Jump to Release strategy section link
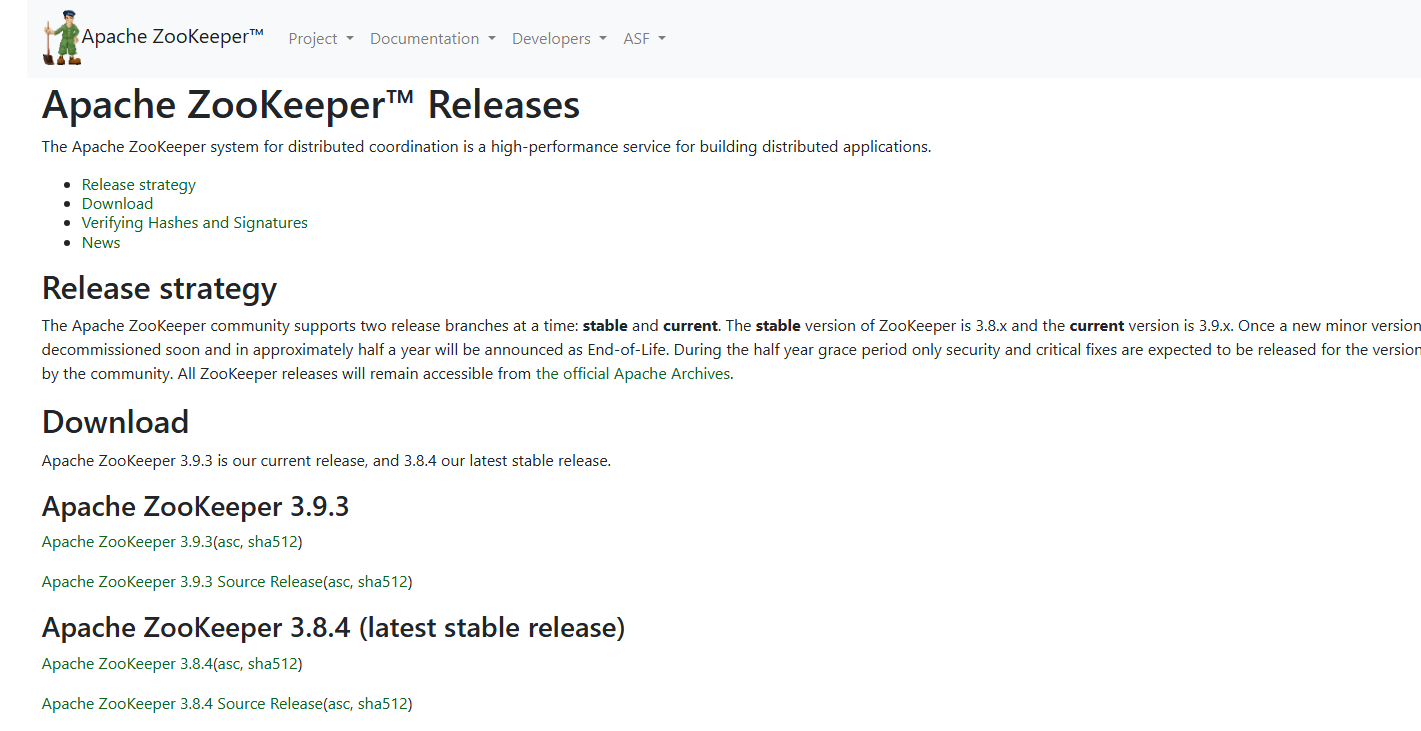Screen dimensions: 1421x731 point(139,185)
